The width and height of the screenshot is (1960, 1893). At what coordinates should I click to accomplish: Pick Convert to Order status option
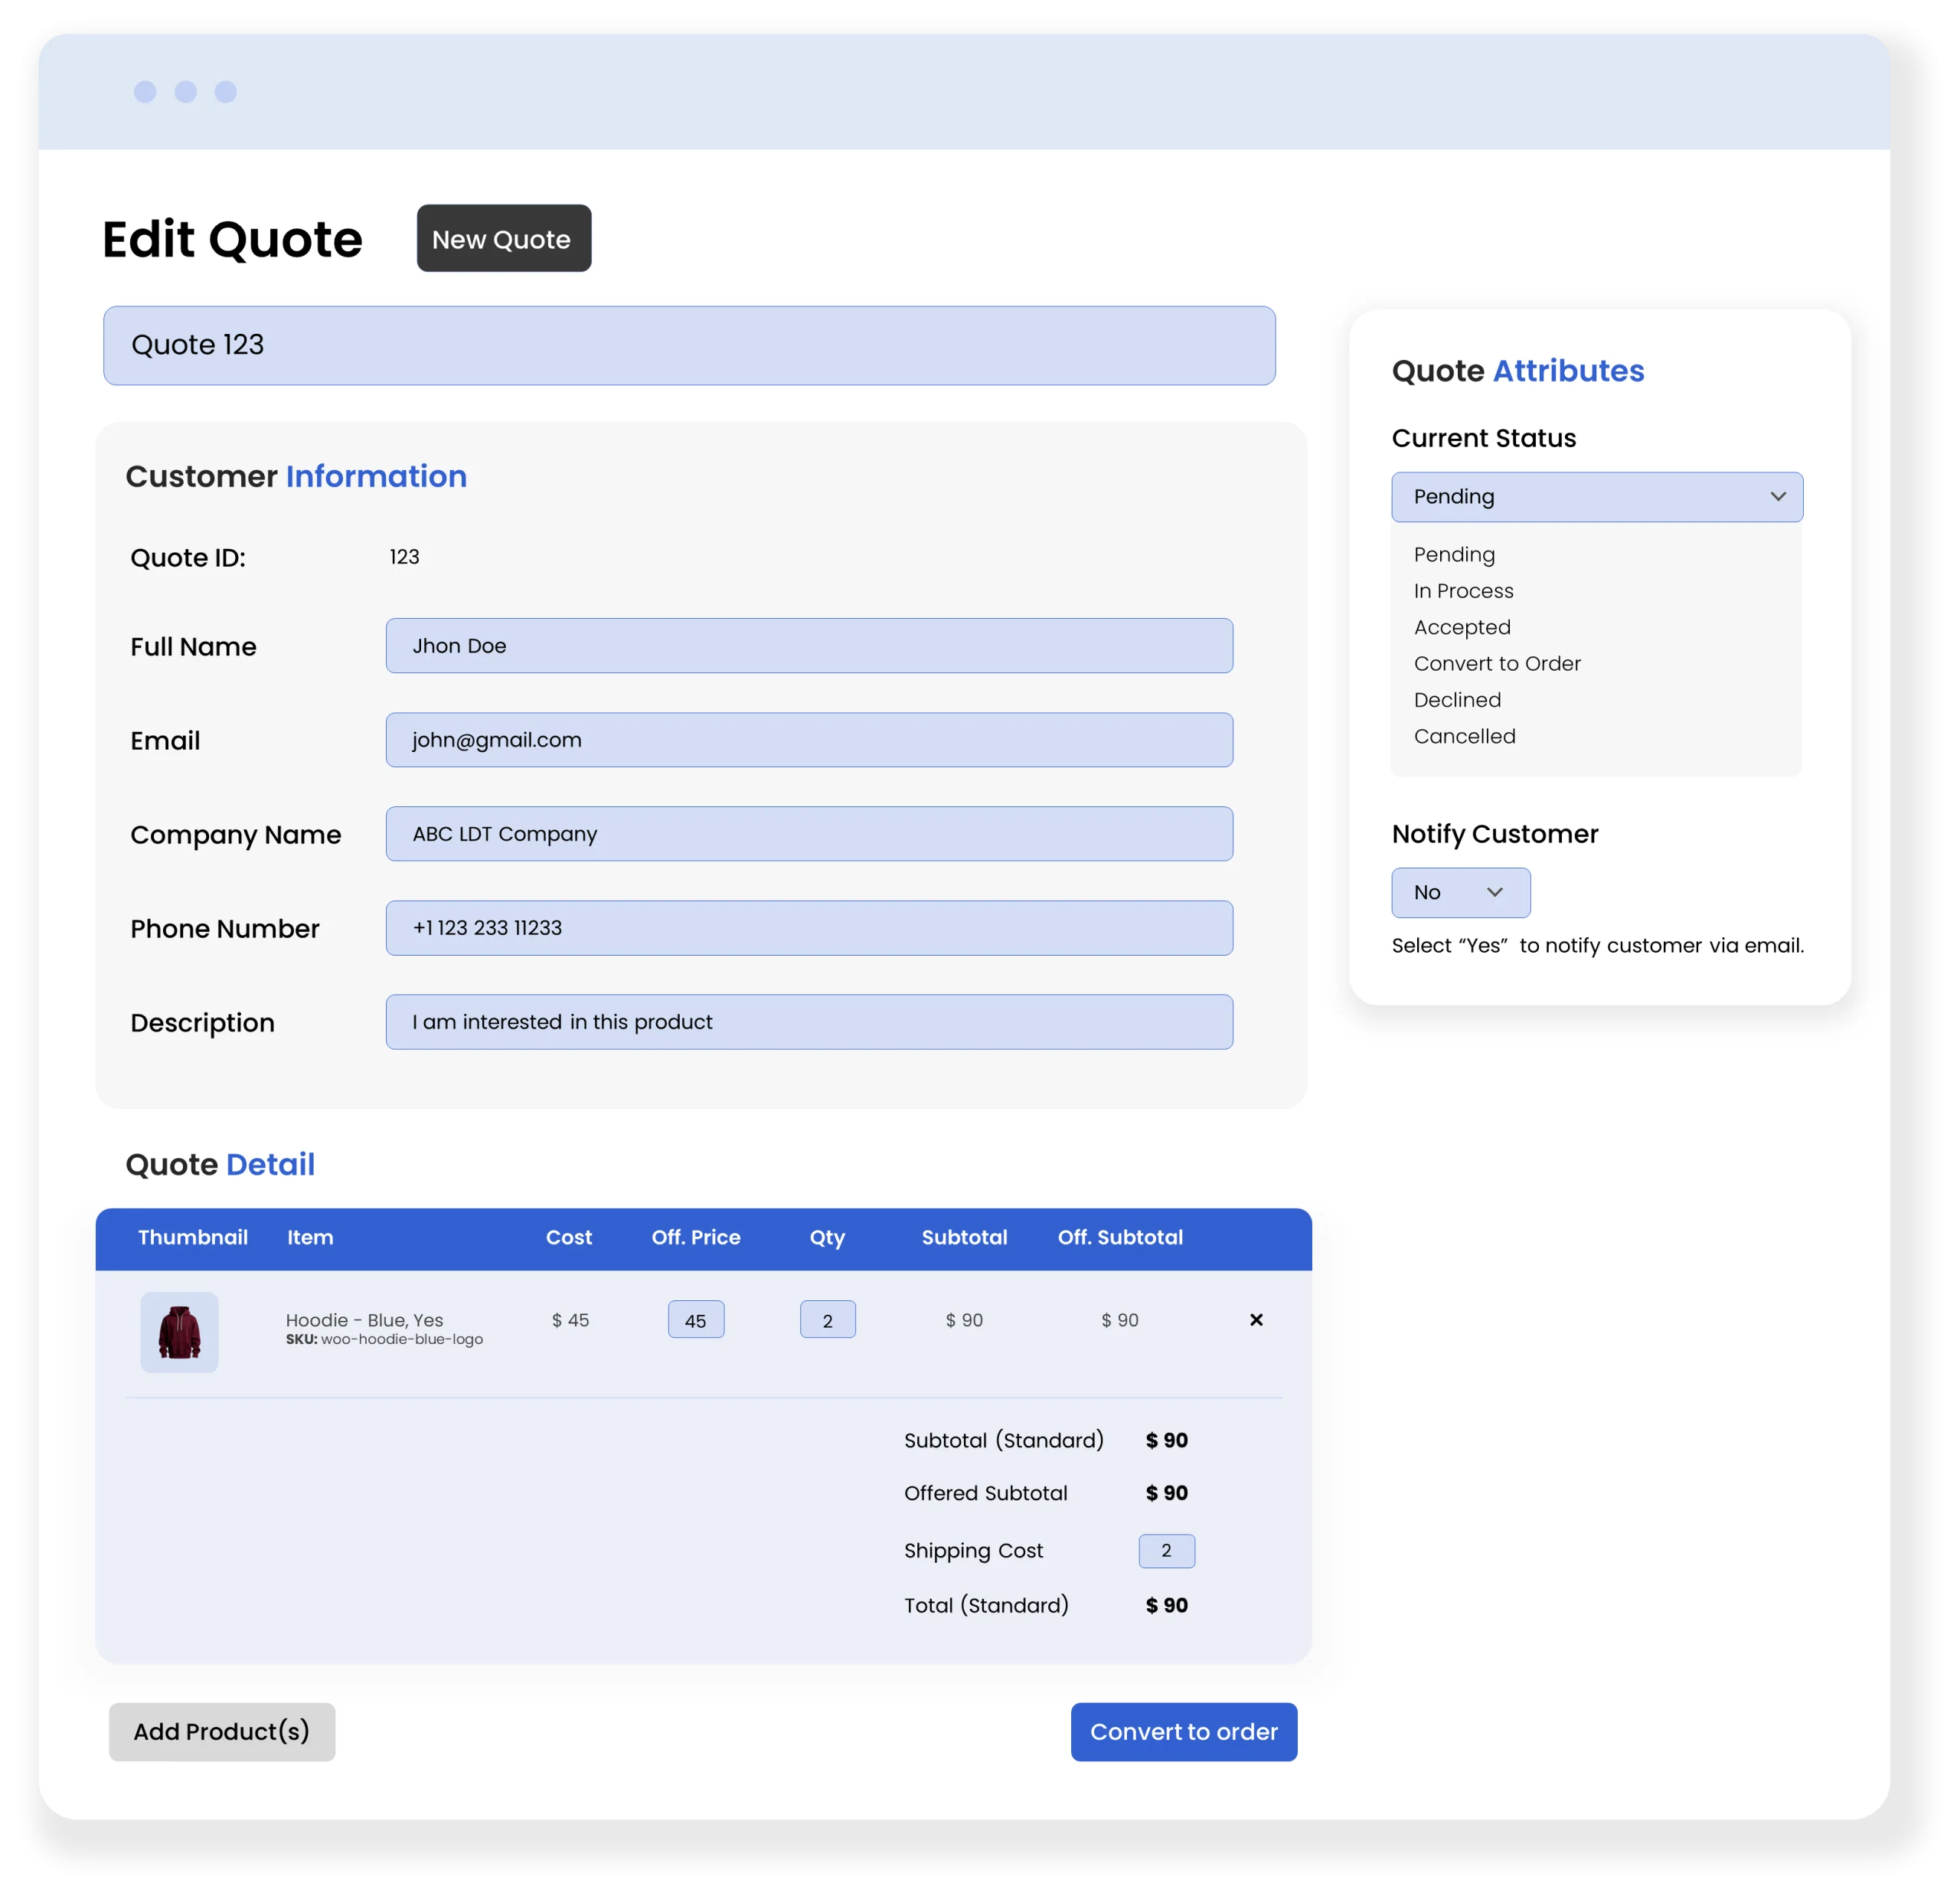[1497, 664]
